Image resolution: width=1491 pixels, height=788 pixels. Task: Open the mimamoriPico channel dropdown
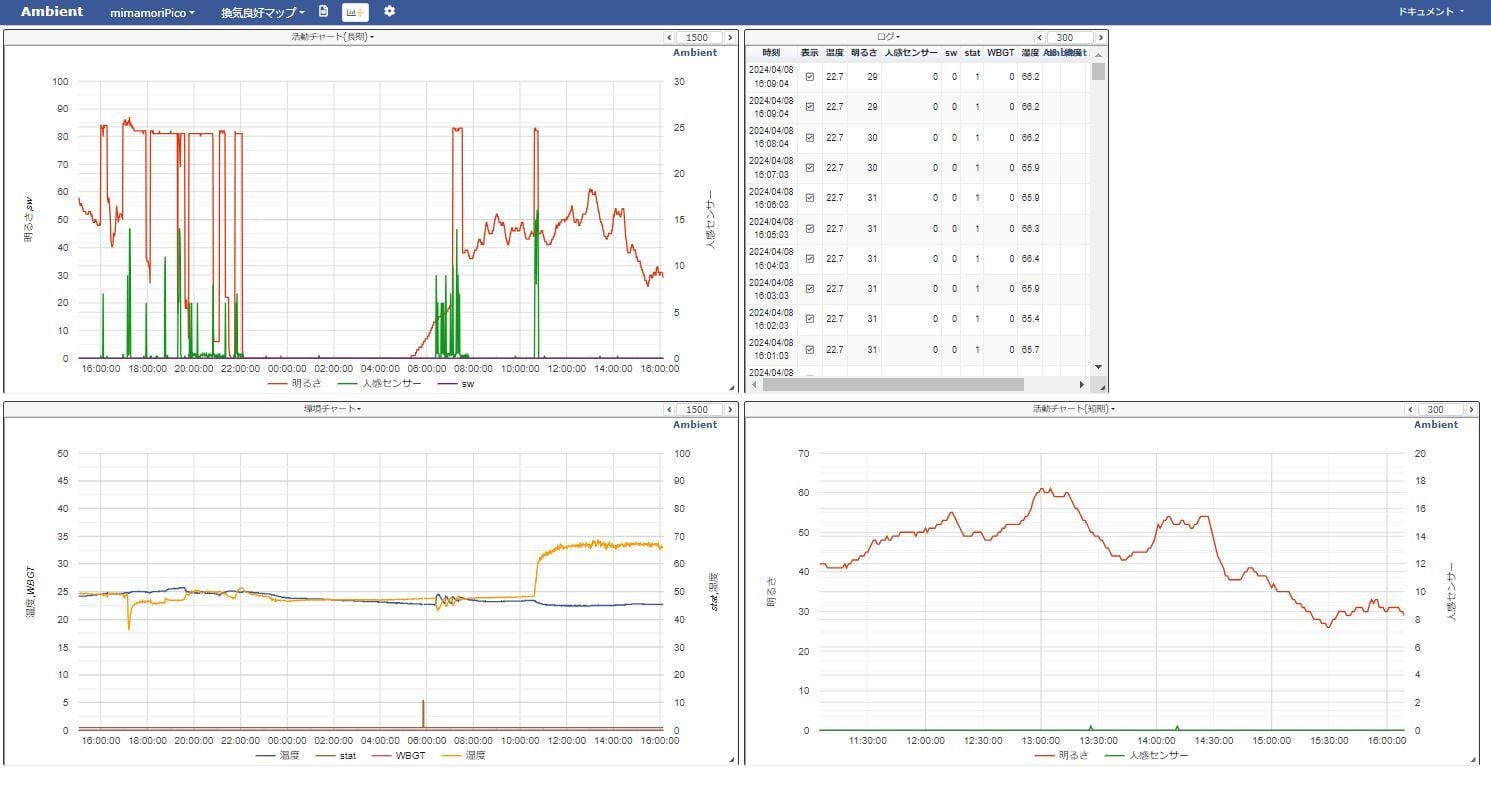152,13
